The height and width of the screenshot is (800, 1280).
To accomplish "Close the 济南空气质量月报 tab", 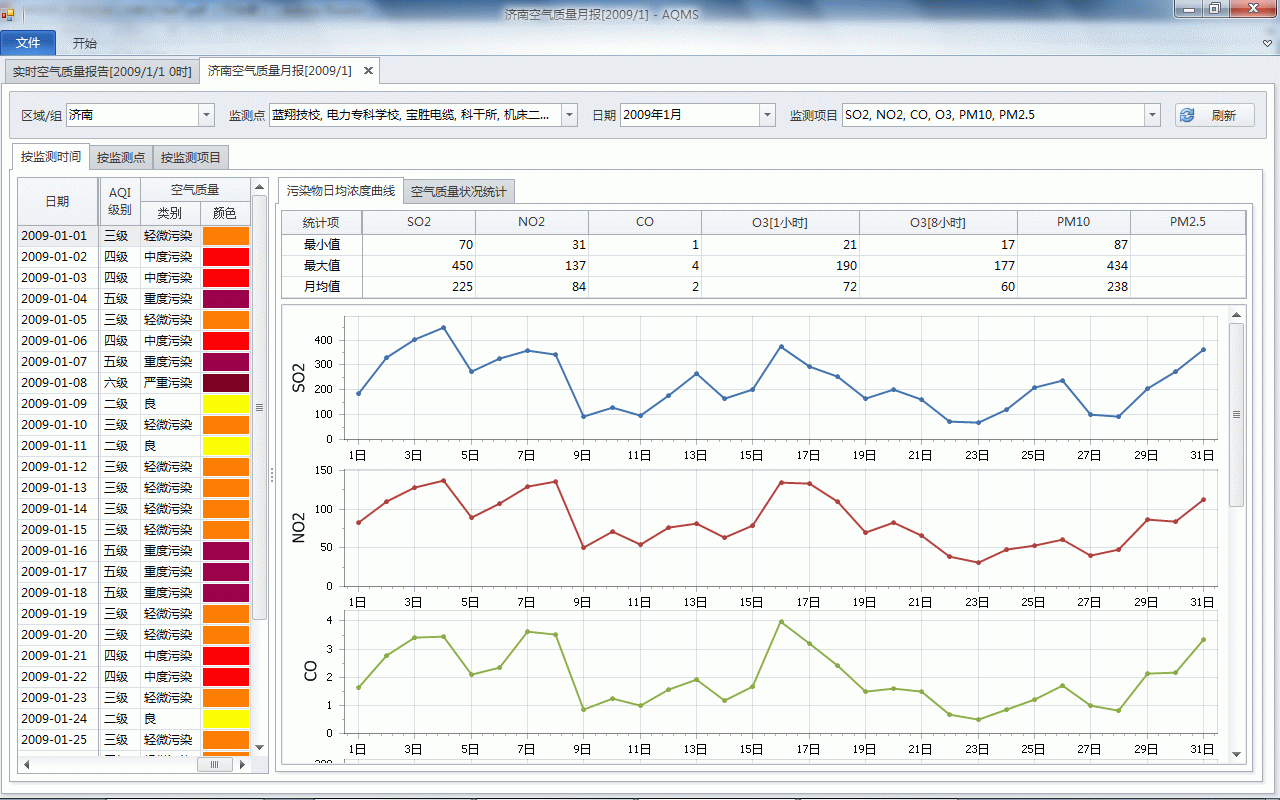I will coord(368,71).
